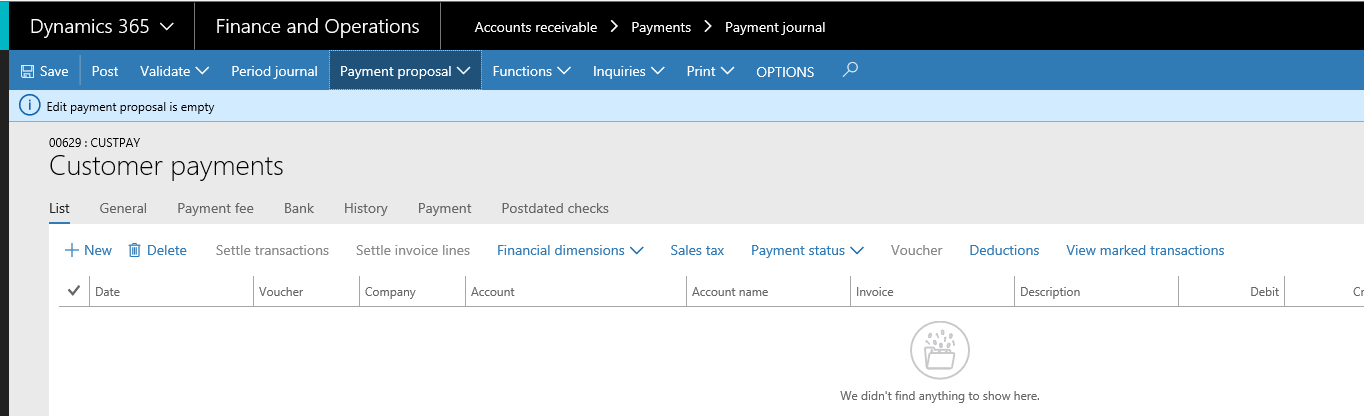Toggle the select-all checkmark in grid header
The image size is (1364, 416).
[74, 291]
